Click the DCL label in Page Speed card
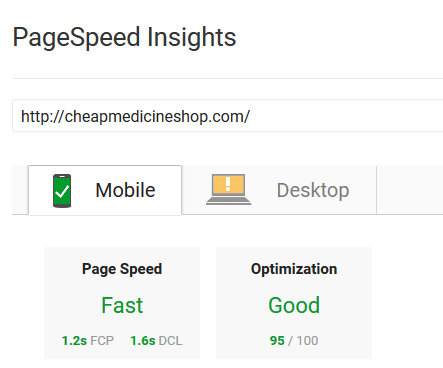 (170, 341)
